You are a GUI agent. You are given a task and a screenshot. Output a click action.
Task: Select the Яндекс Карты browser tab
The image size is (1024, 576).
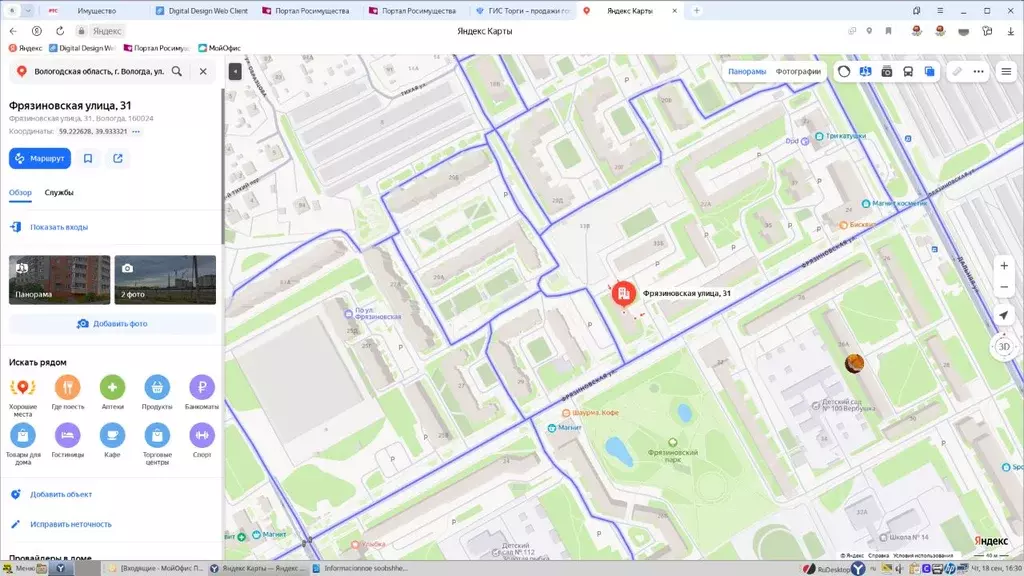(x=630, y=9)
